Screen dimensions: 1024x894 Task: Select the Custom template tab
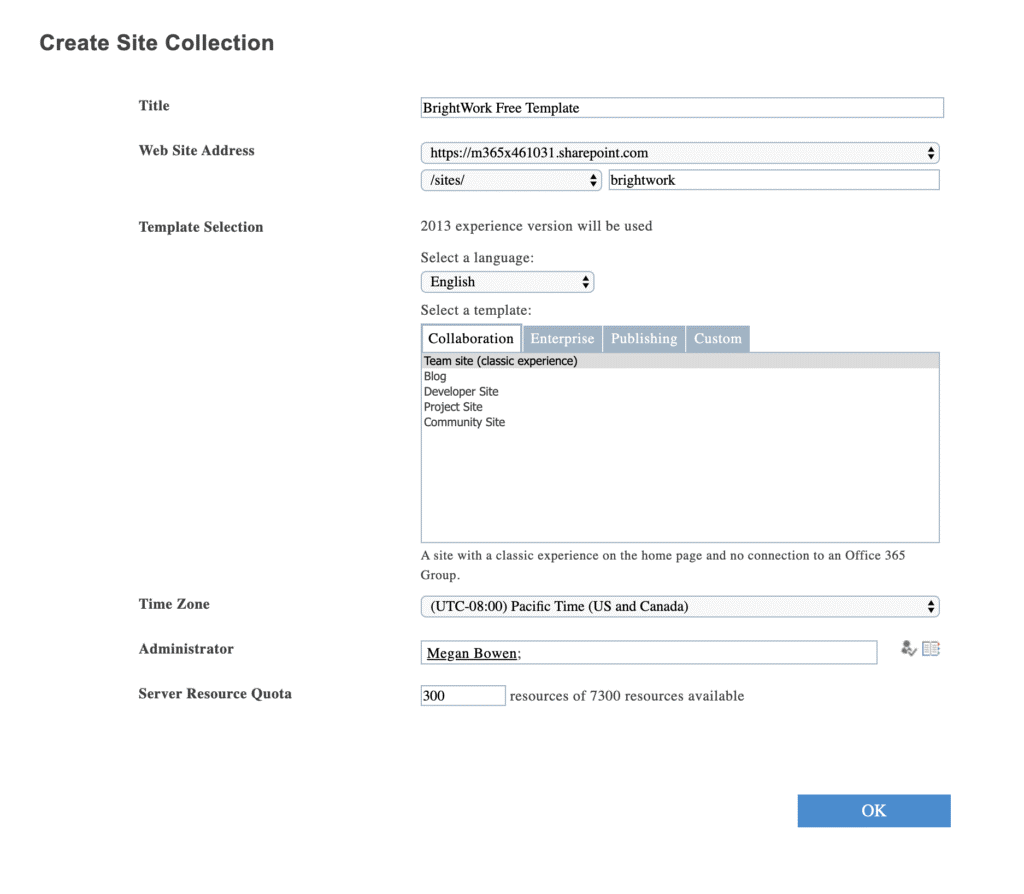[718, 339]
